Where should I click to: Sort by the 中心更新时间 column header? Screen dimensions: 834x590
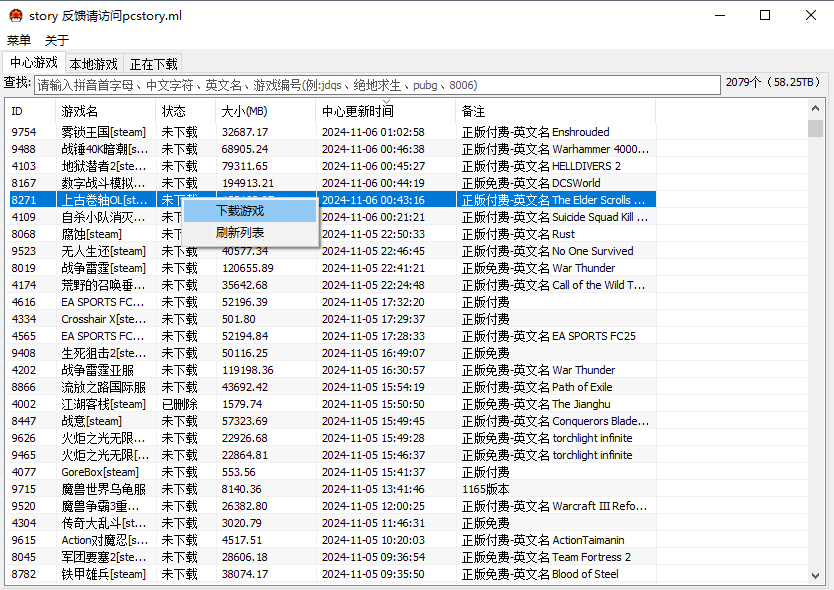pyautogui.click(x=386, y=111)
